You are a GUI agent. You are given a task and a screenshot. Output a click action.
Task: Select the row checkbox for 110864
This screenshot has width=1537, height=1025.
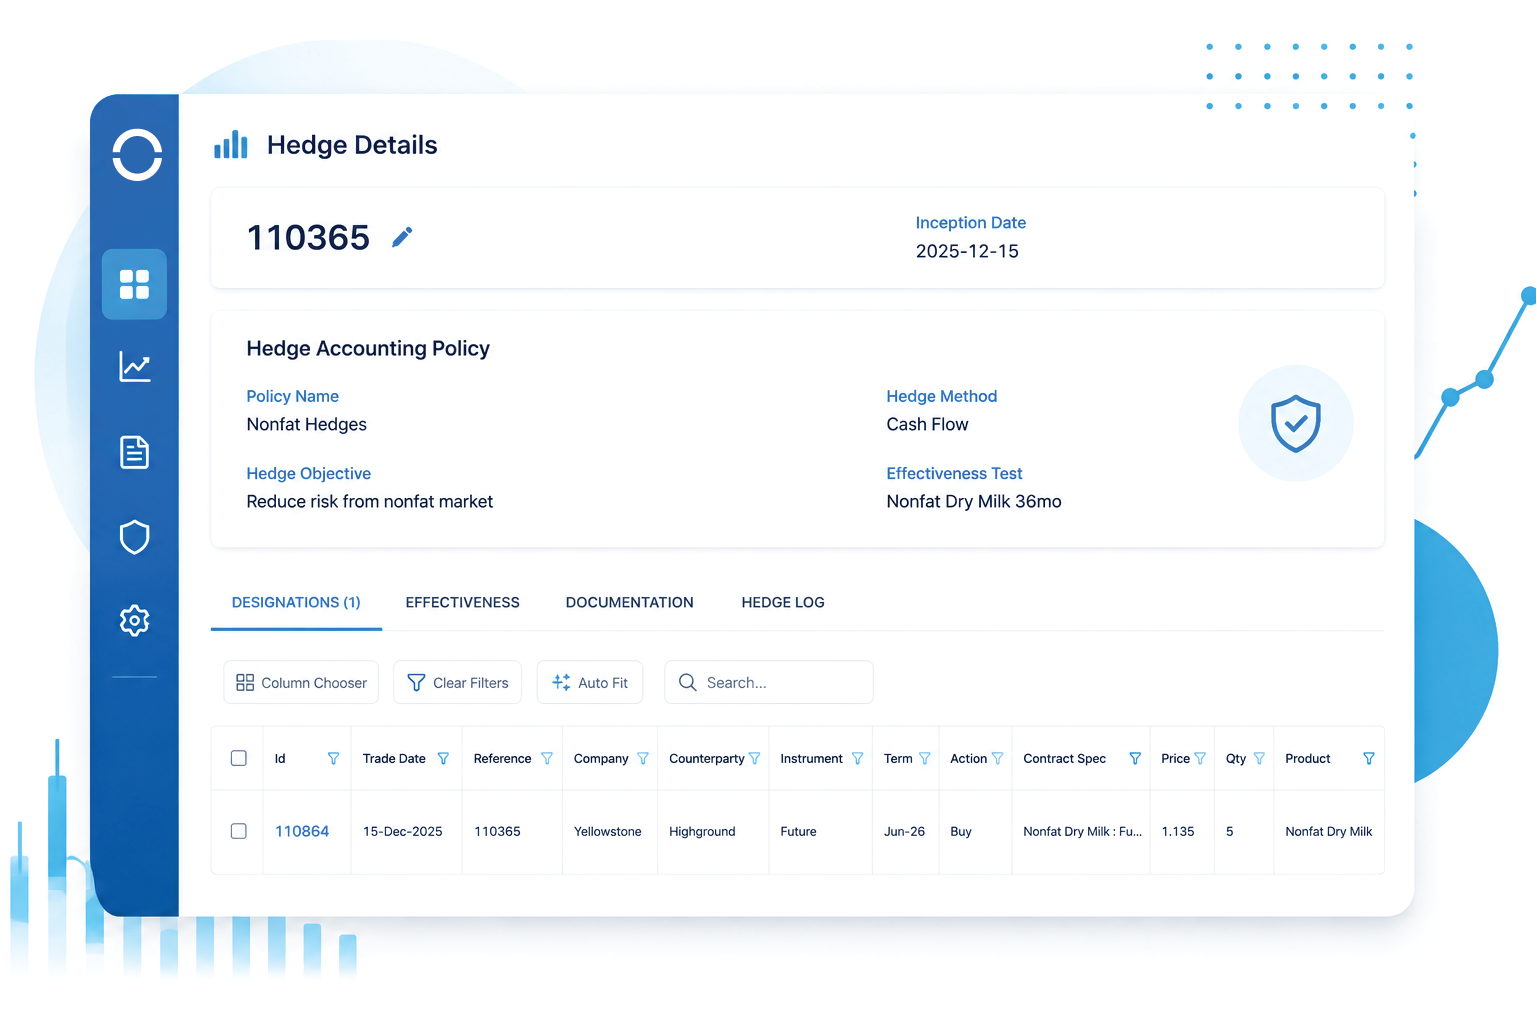click(239, 831)
